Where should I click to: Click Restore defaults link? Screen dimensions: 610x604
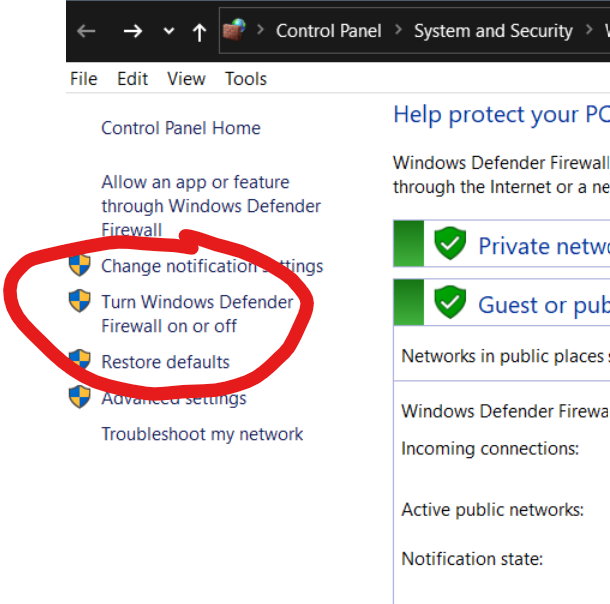[x=165, y=362]
